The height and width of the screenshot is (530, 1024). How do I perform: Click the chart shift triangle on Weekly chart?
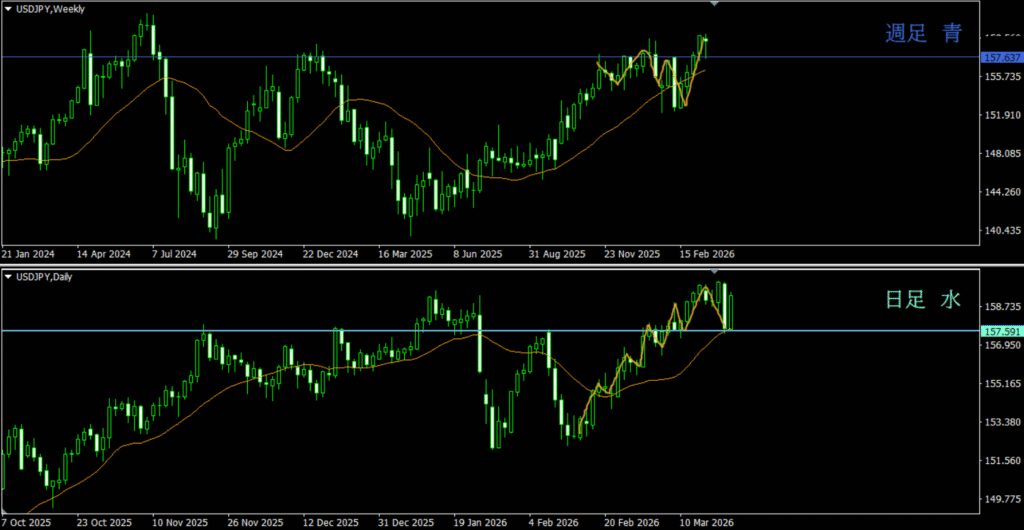click(713, 5)
